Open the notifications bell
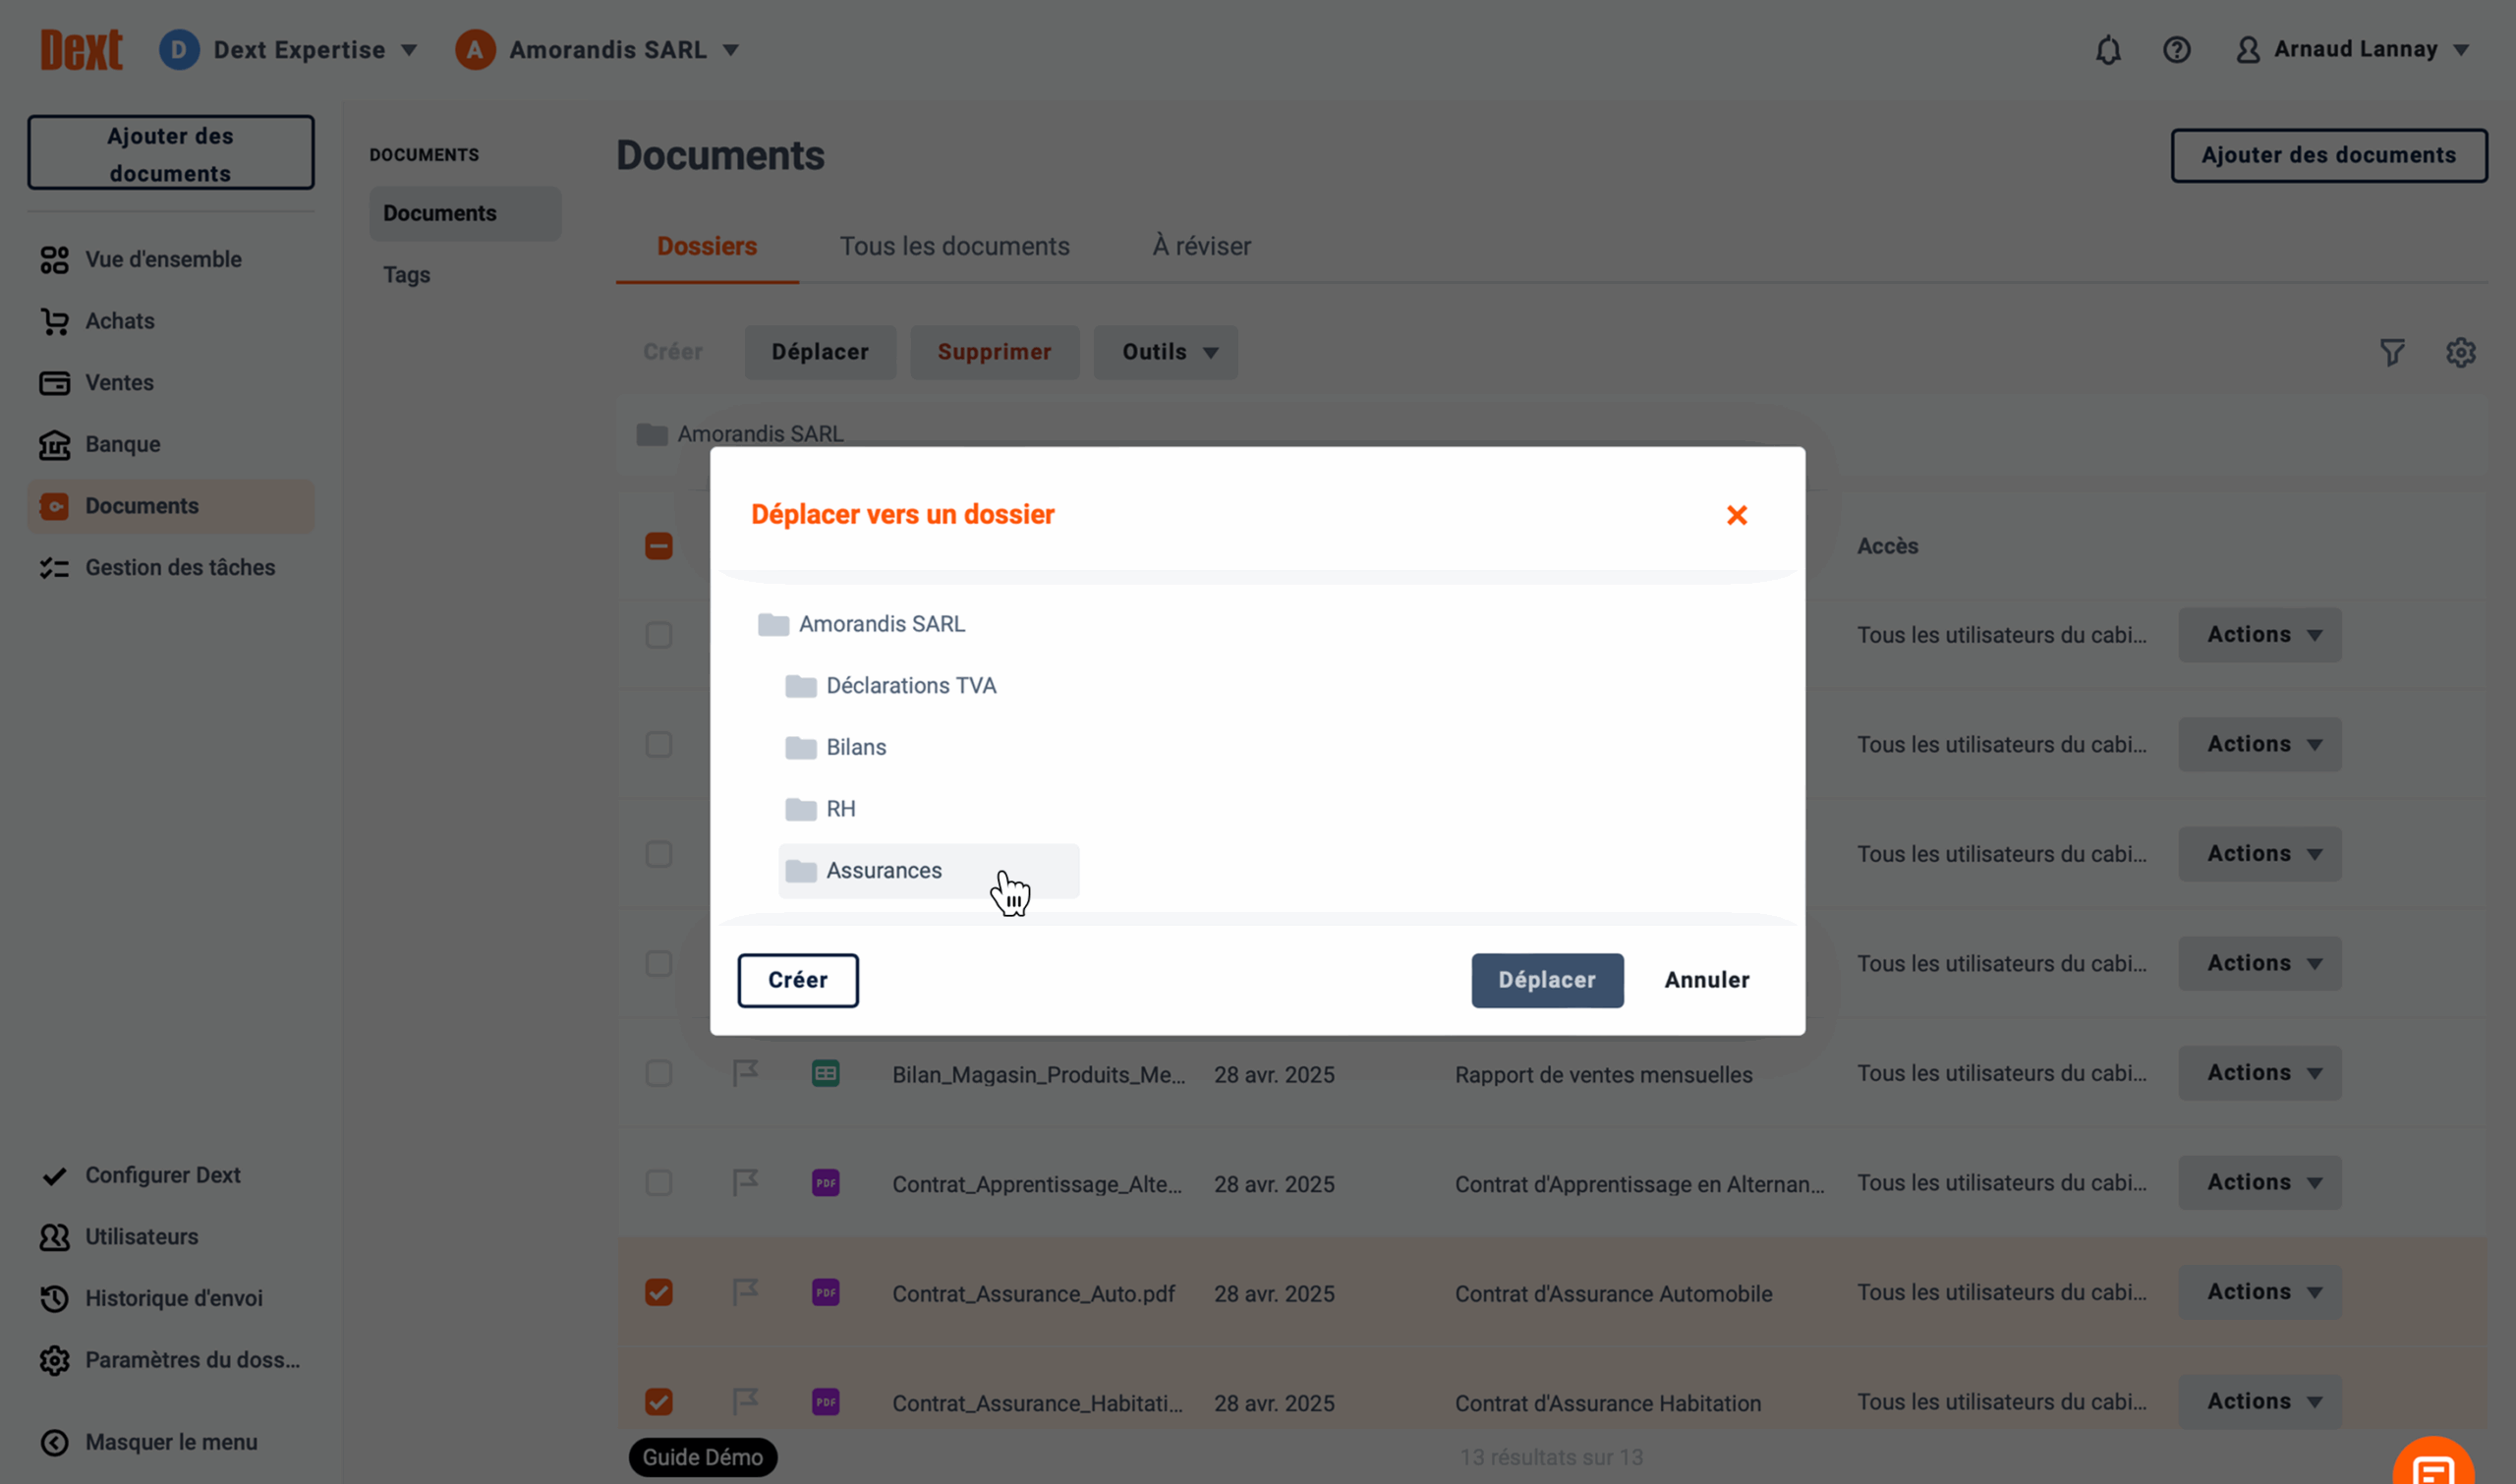2516x1484 pixels. coord(2108,50)
